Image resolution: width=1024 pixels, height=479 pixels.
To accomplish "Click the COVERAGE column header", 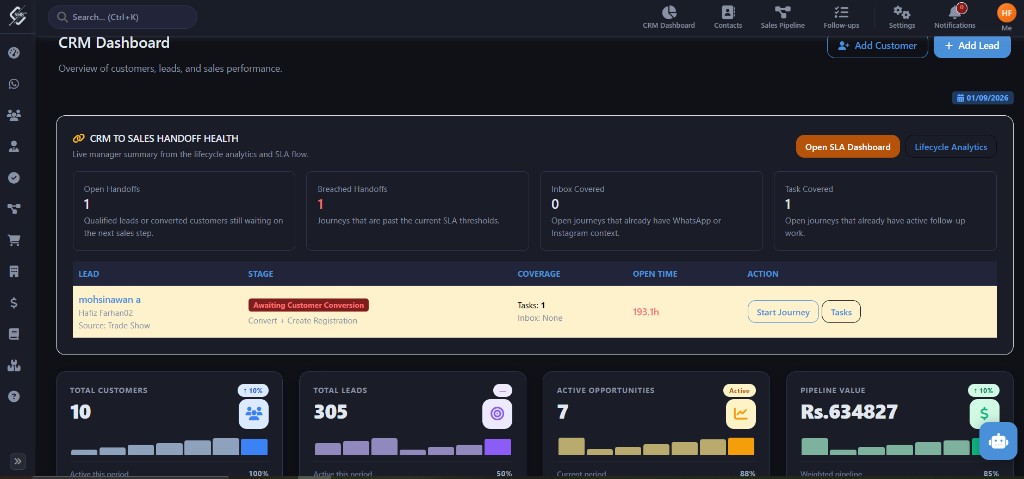I will click(x=539, y=274).
